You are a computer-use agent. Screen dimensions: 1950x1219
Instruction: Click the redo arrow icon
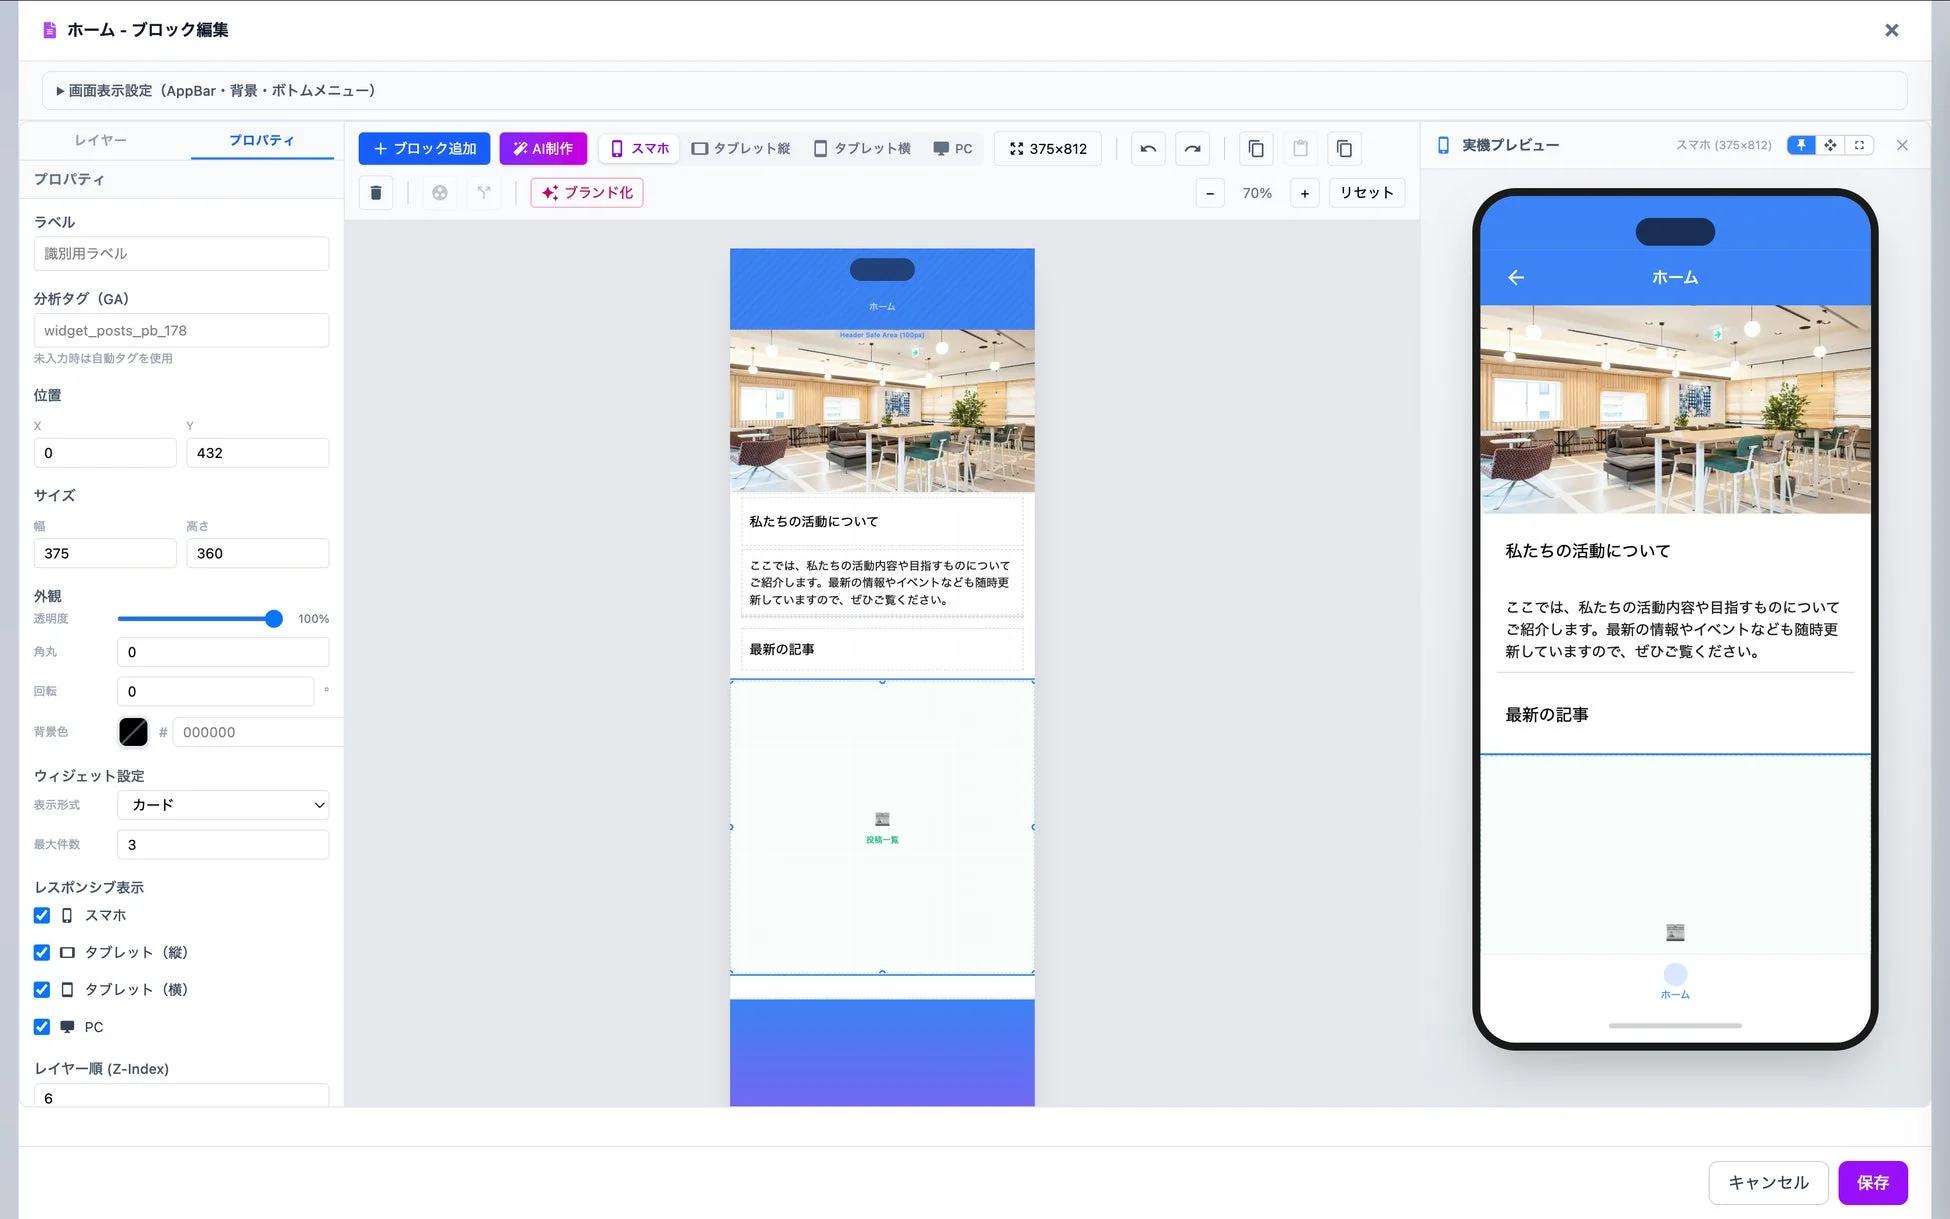pos(1192,149)
